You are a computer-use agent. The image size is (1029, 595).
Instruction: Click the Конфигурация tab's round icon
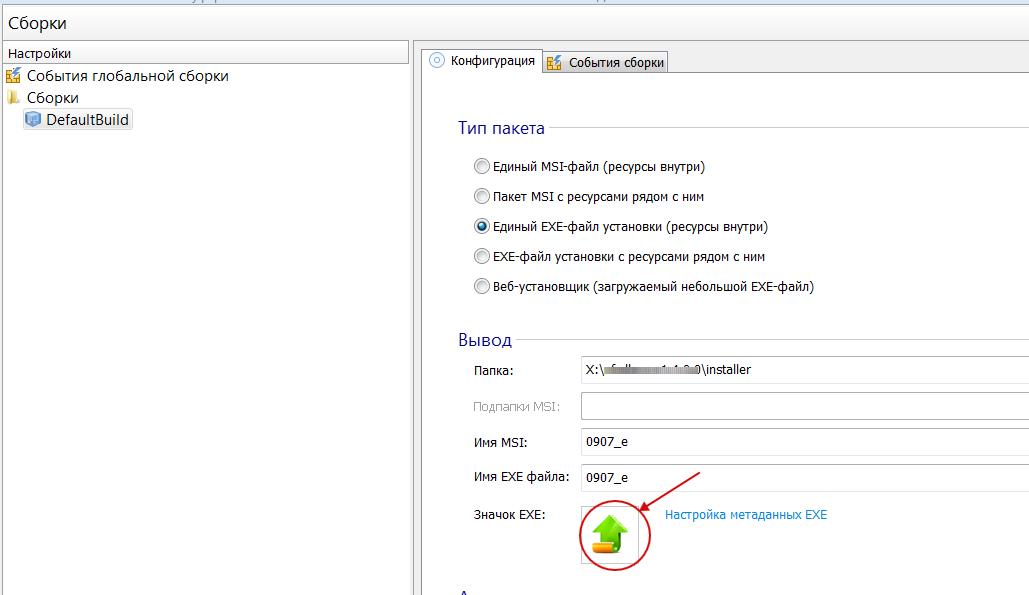point(436,61)
